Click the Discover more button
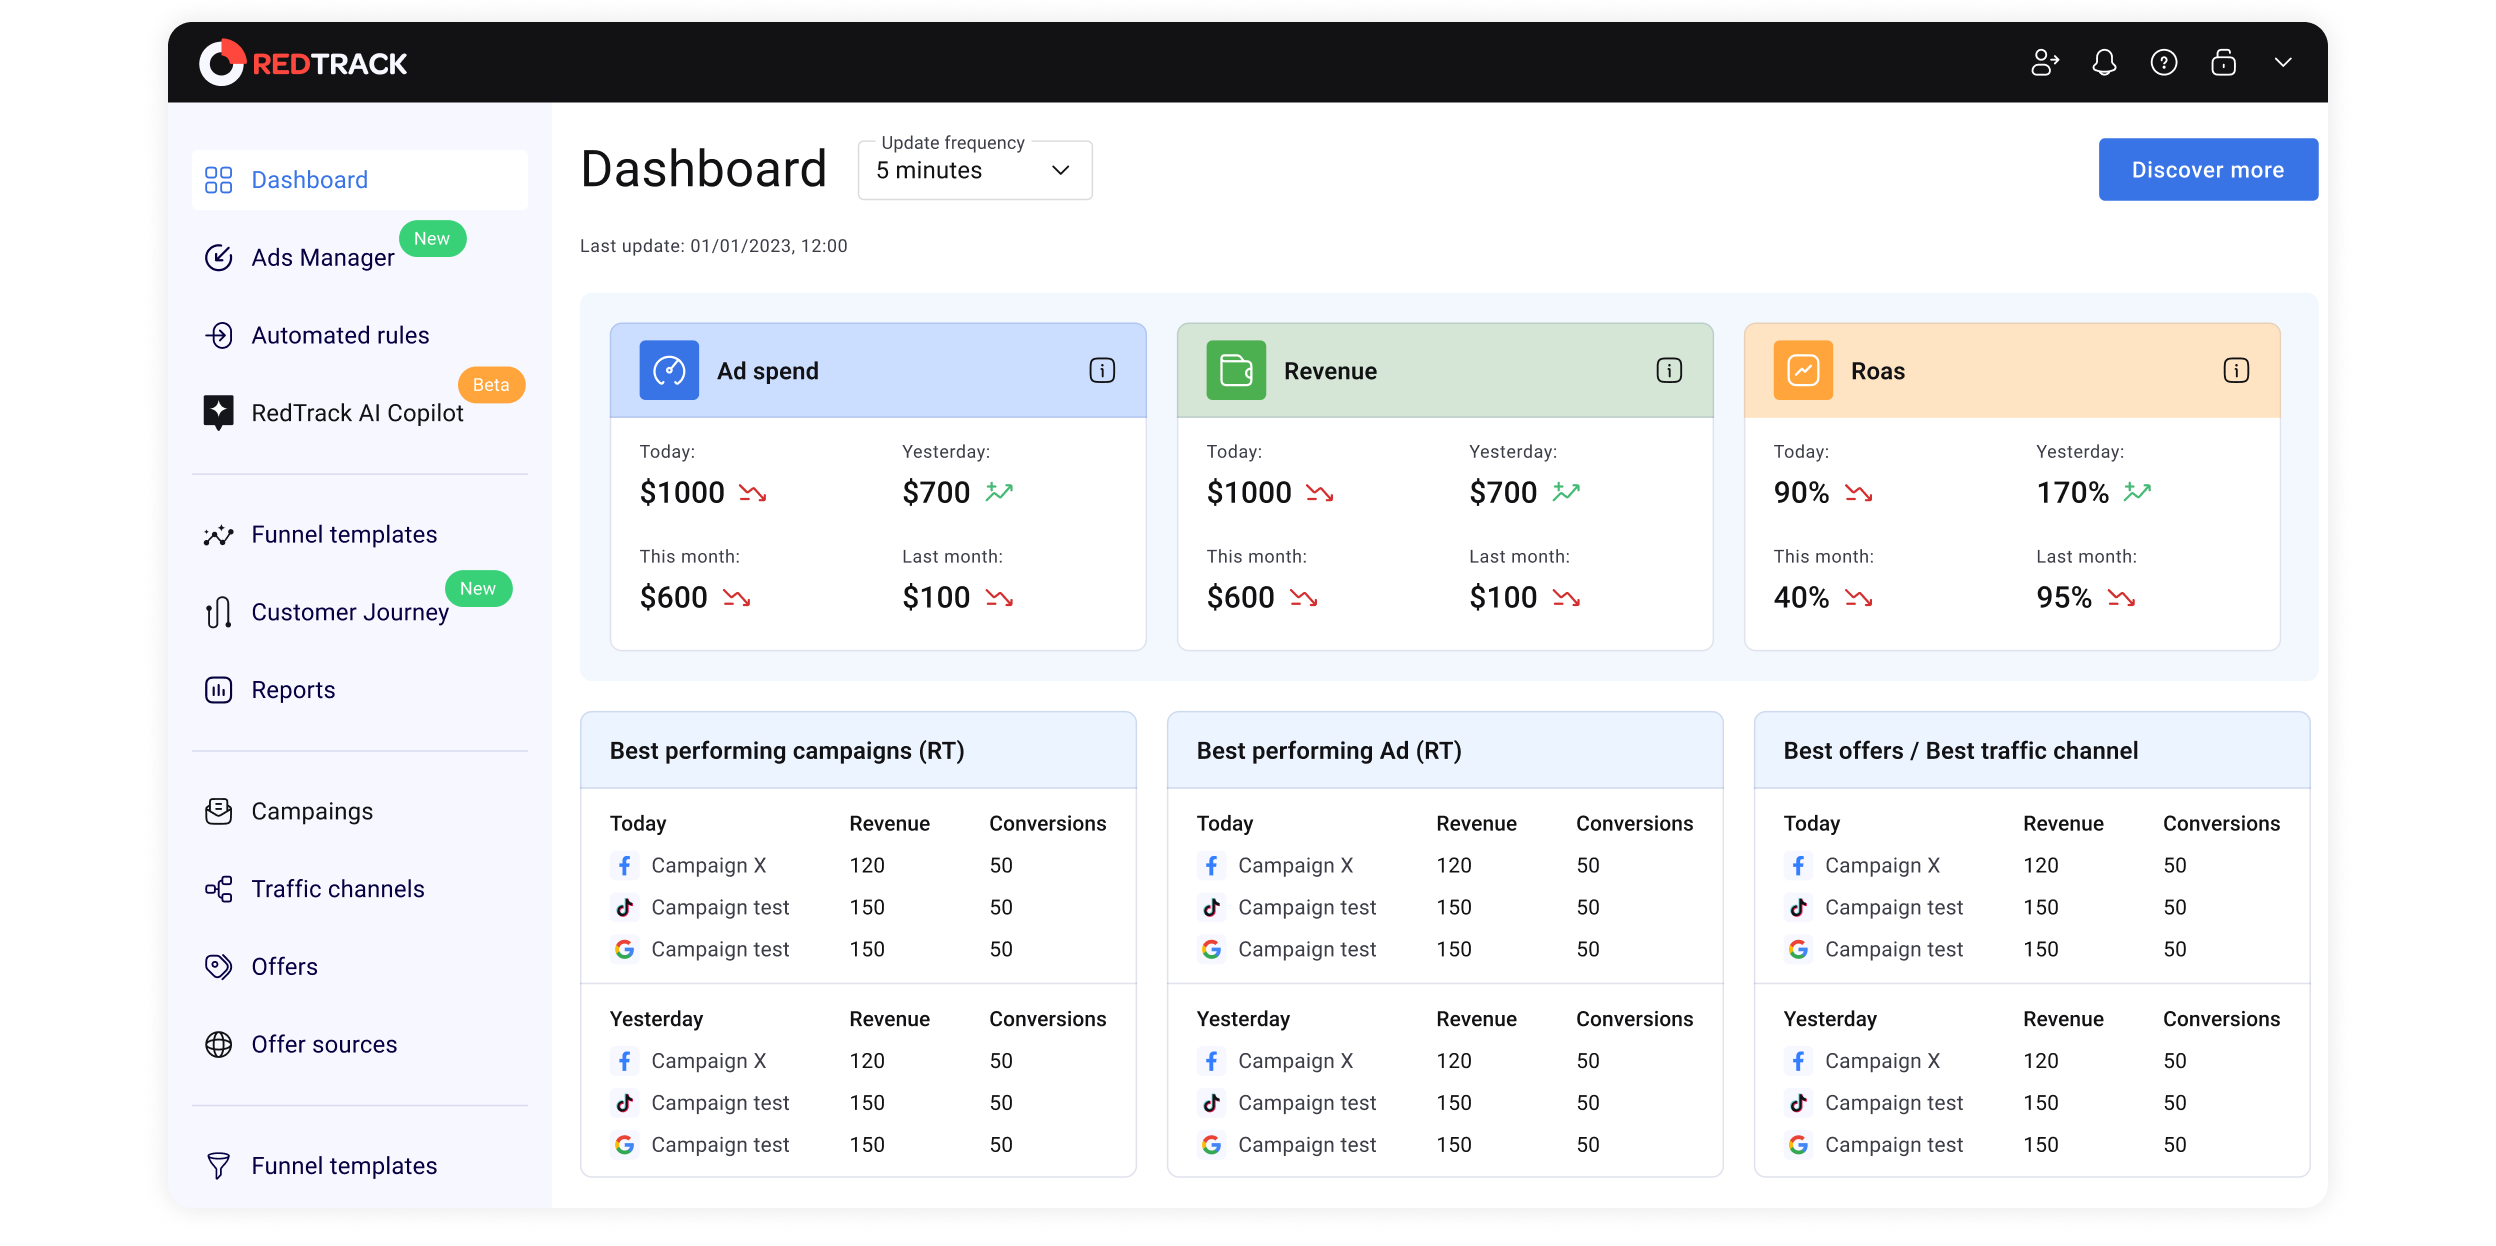The width and height of the screenshot is (2496, 1246). 2208,170
